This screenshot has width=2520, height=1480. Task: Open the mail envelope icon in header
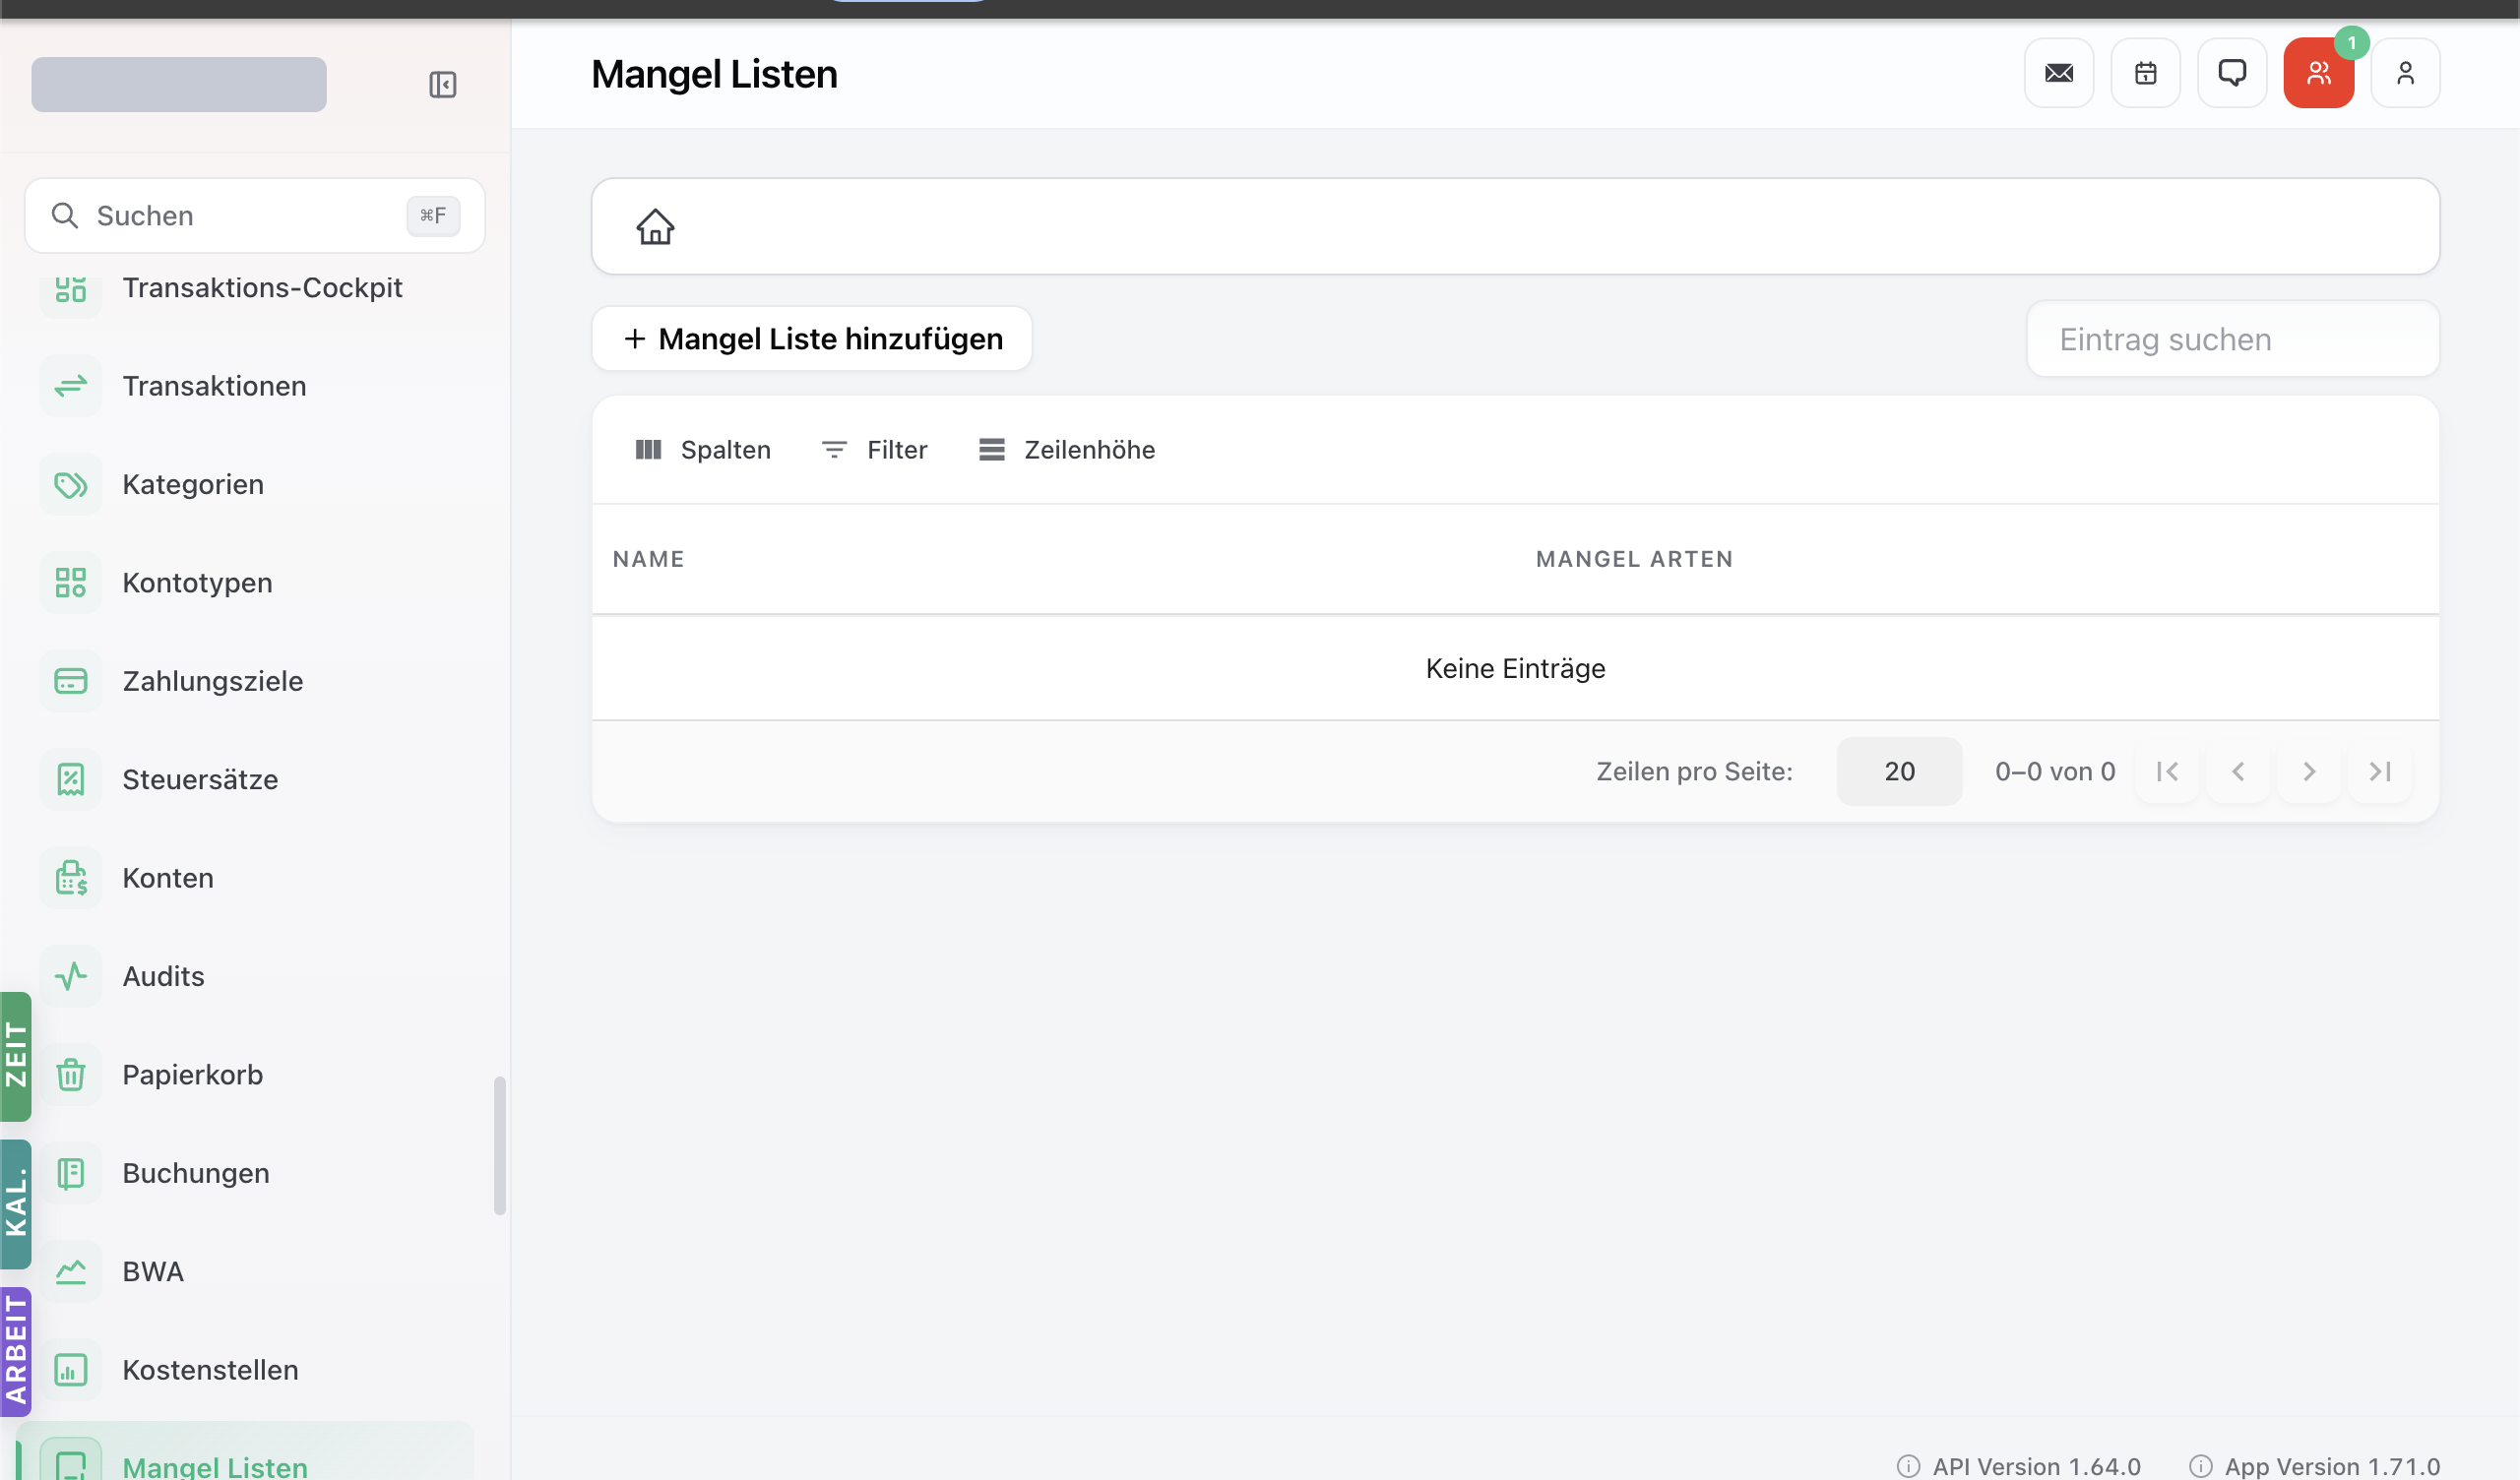(x=2059, y=73)
